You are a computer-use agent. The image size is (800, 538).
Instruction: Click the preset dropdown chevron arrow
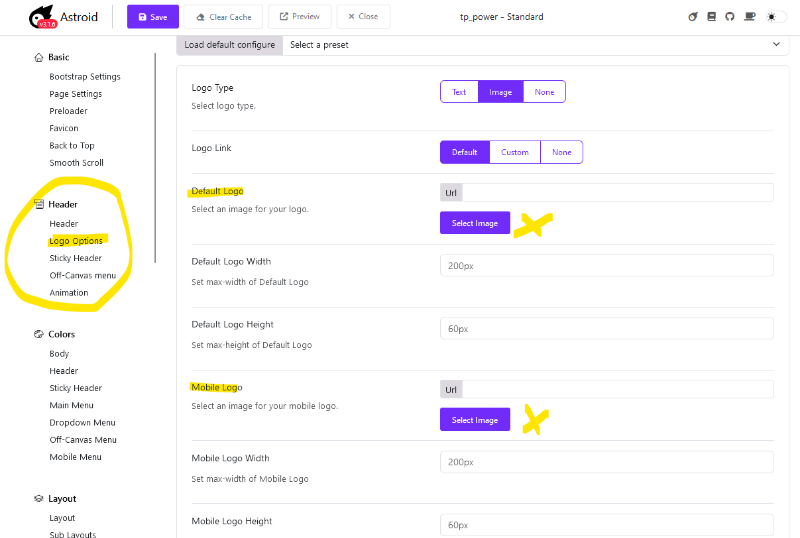(776, 44)
